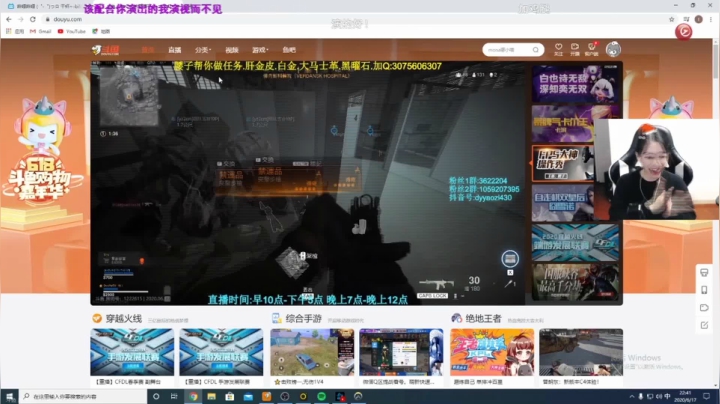Open File Explorer from the taskbar
The image size is (720, 404).
tap(211, 396)
